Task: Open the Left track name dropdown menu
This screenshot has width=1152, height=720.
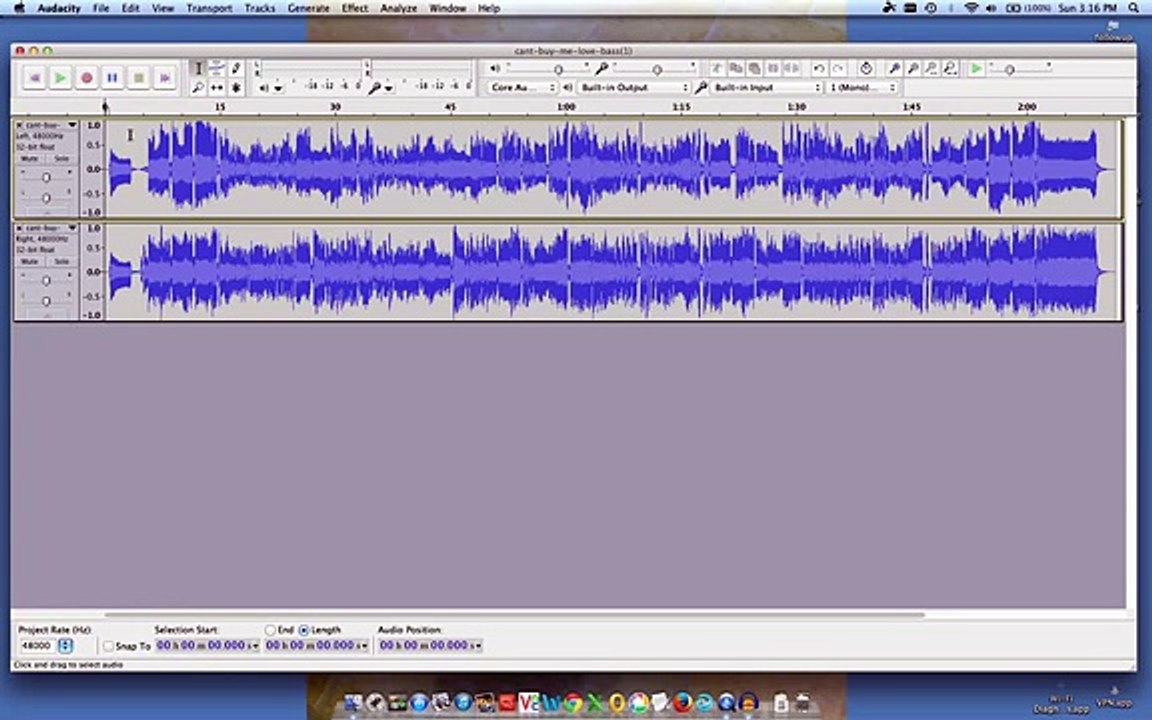Action: [x=72, y=125]
